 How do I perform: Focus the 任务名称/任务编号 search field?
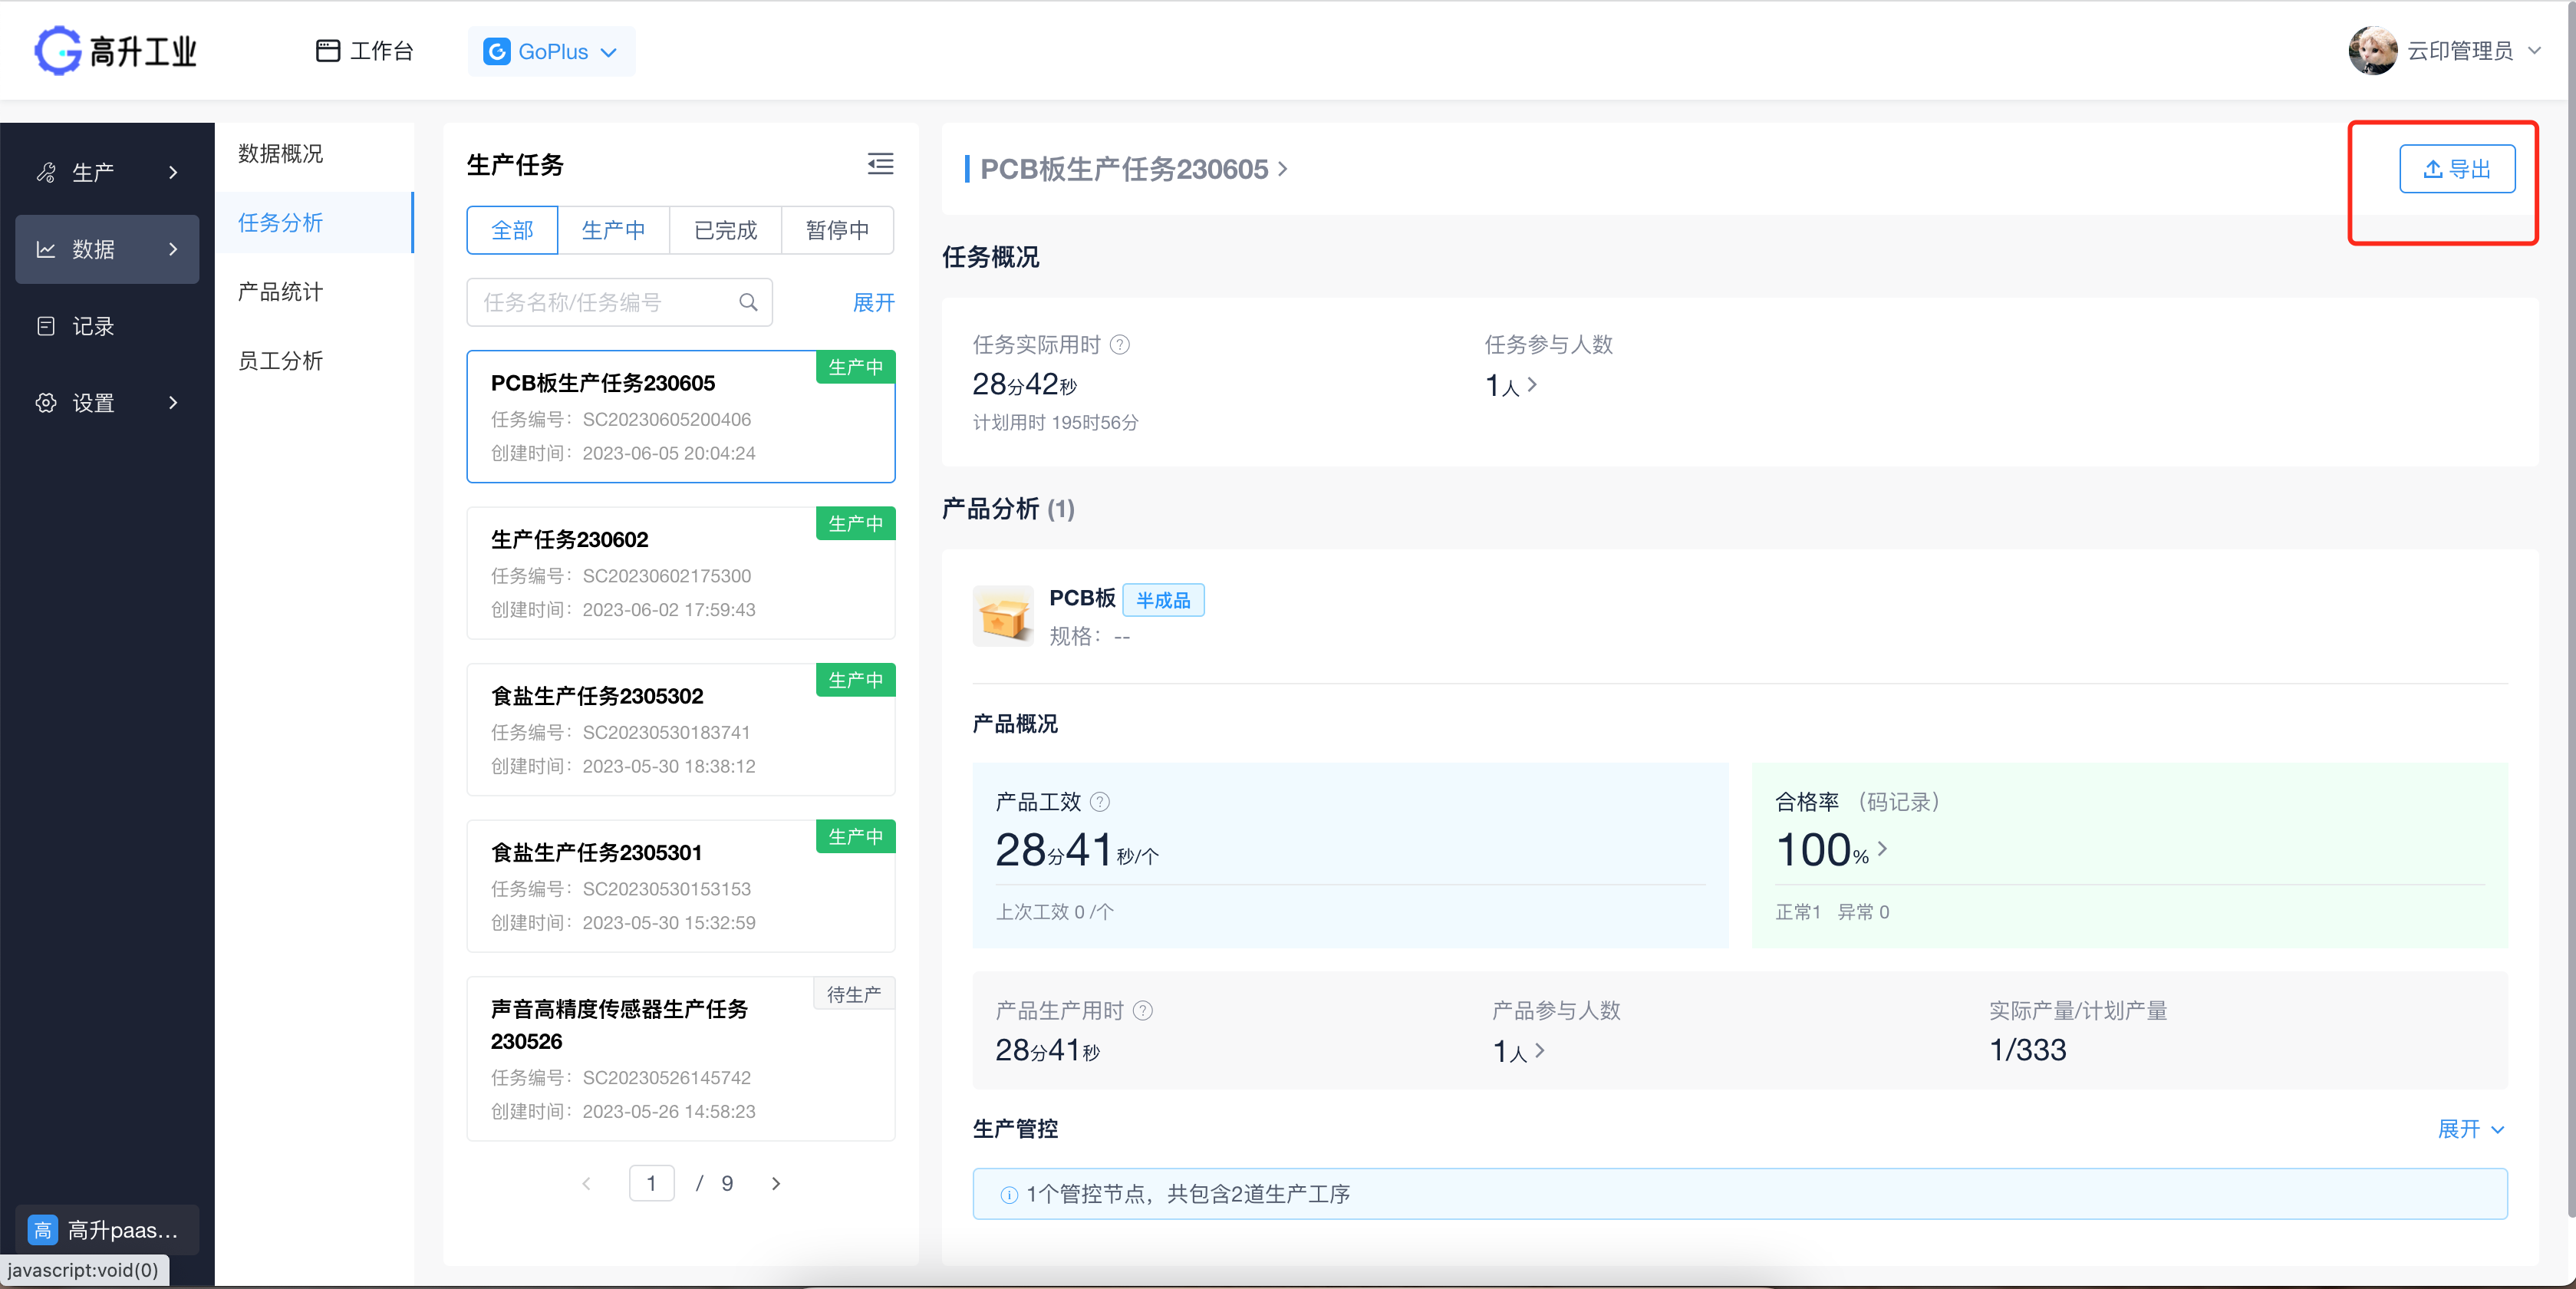click(619, 302)
